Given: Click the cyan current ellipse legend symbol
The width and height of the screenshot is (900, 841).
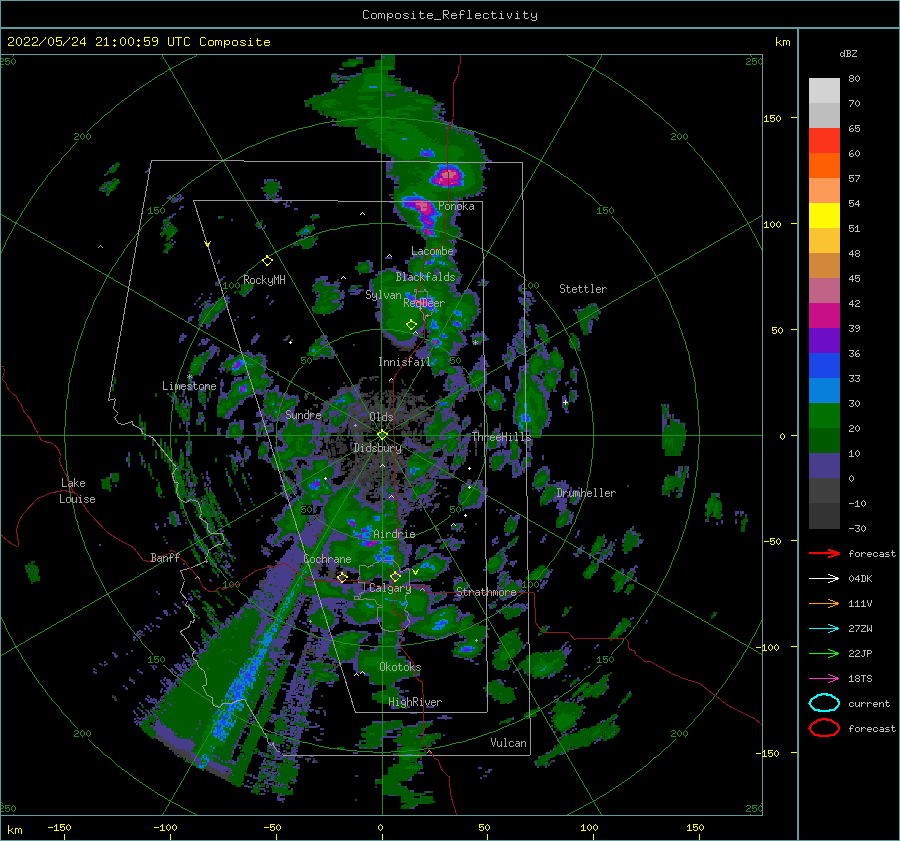Looking at the screenshot, I should point(824,703).
